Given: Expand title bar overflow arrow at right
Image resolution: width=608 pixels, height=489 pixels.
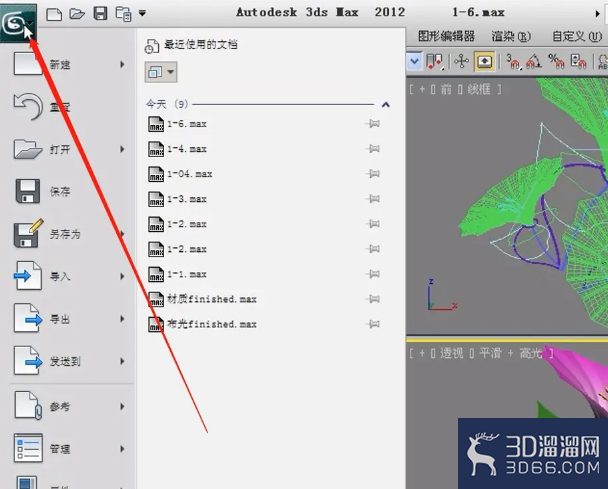Looking at the screenshot, I should coord(598,14).
